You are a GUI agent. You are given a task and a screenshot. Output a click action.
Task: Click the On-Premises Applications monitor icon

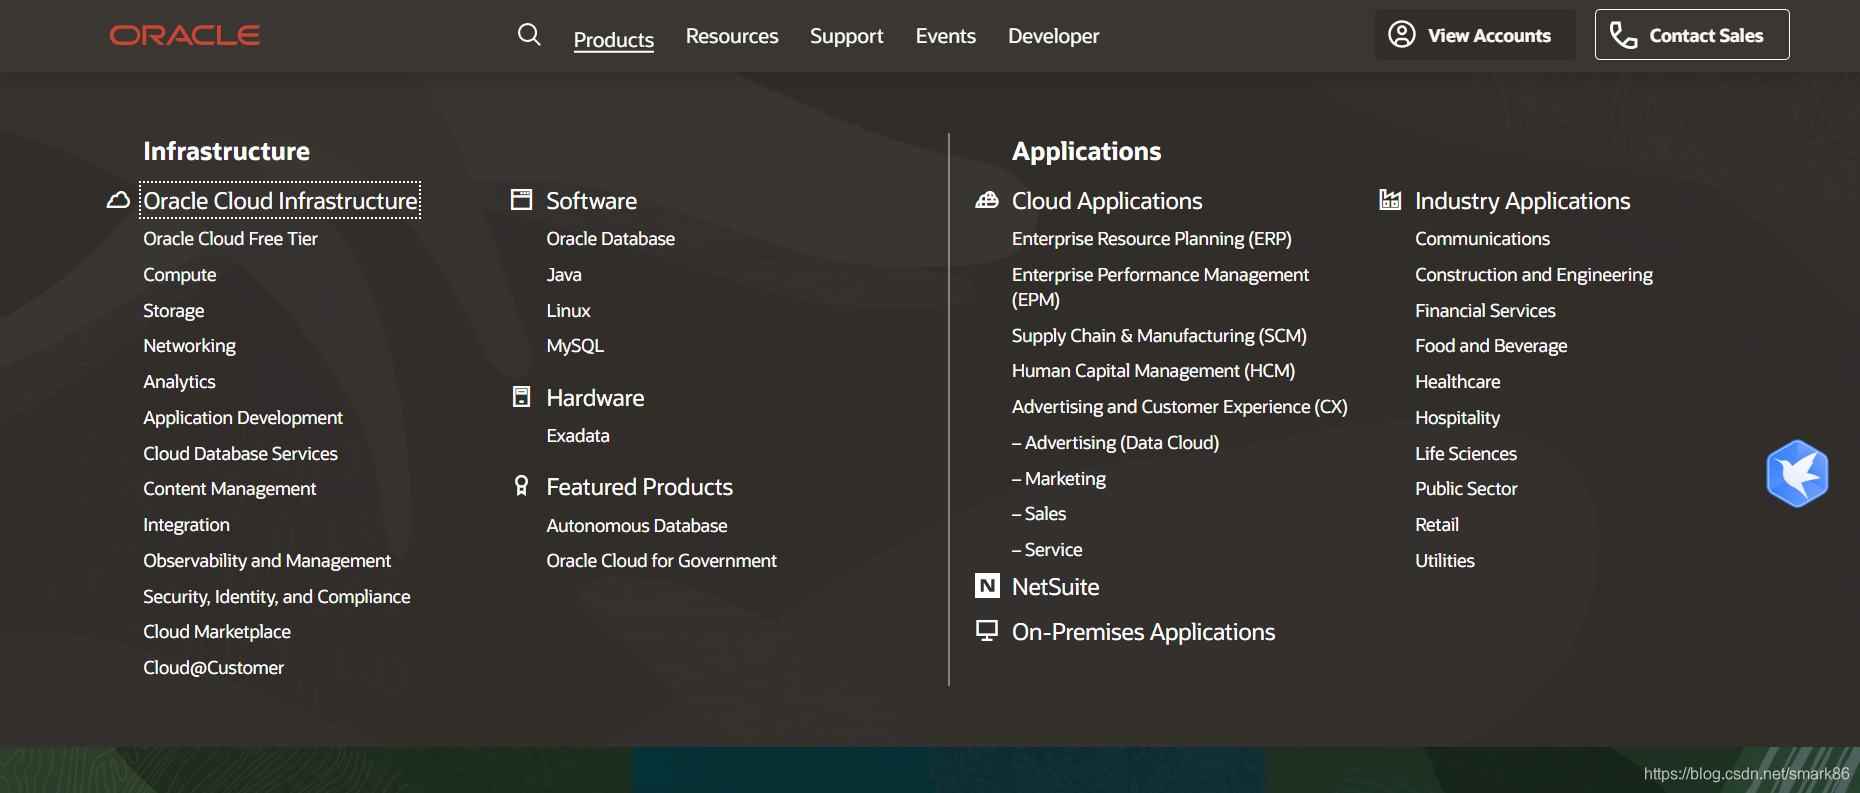click(987, 631)
